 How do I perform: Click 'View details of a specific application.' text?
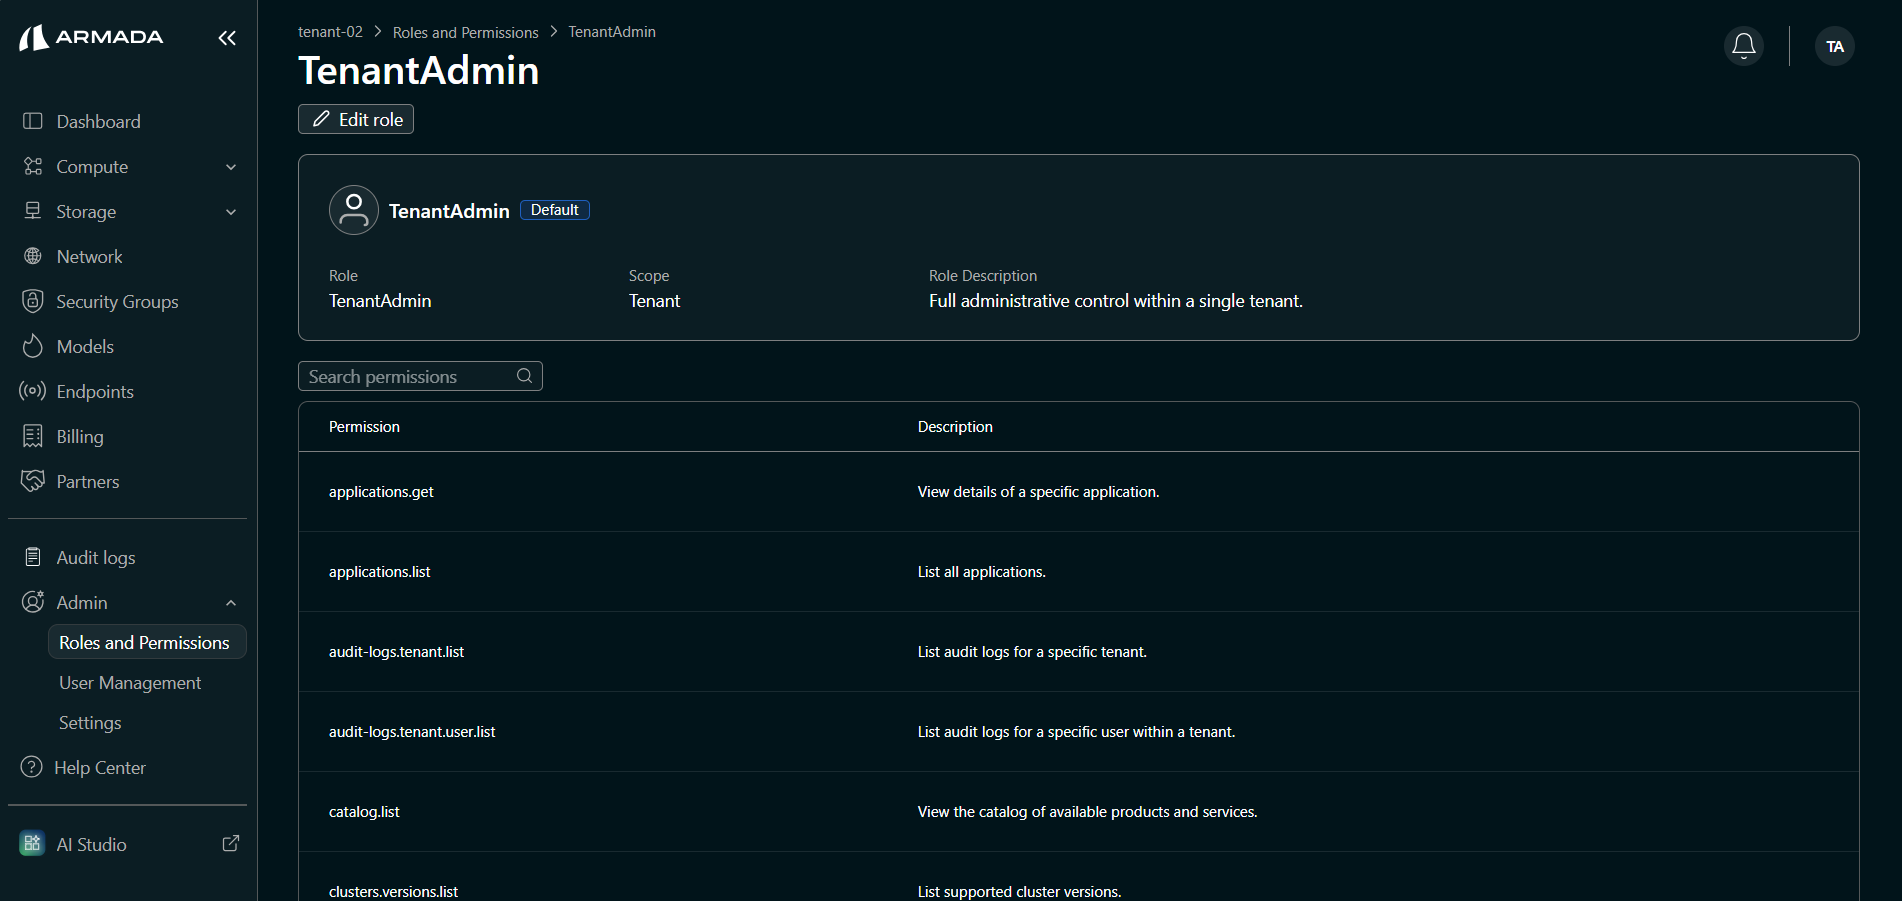click(1038, 492)
